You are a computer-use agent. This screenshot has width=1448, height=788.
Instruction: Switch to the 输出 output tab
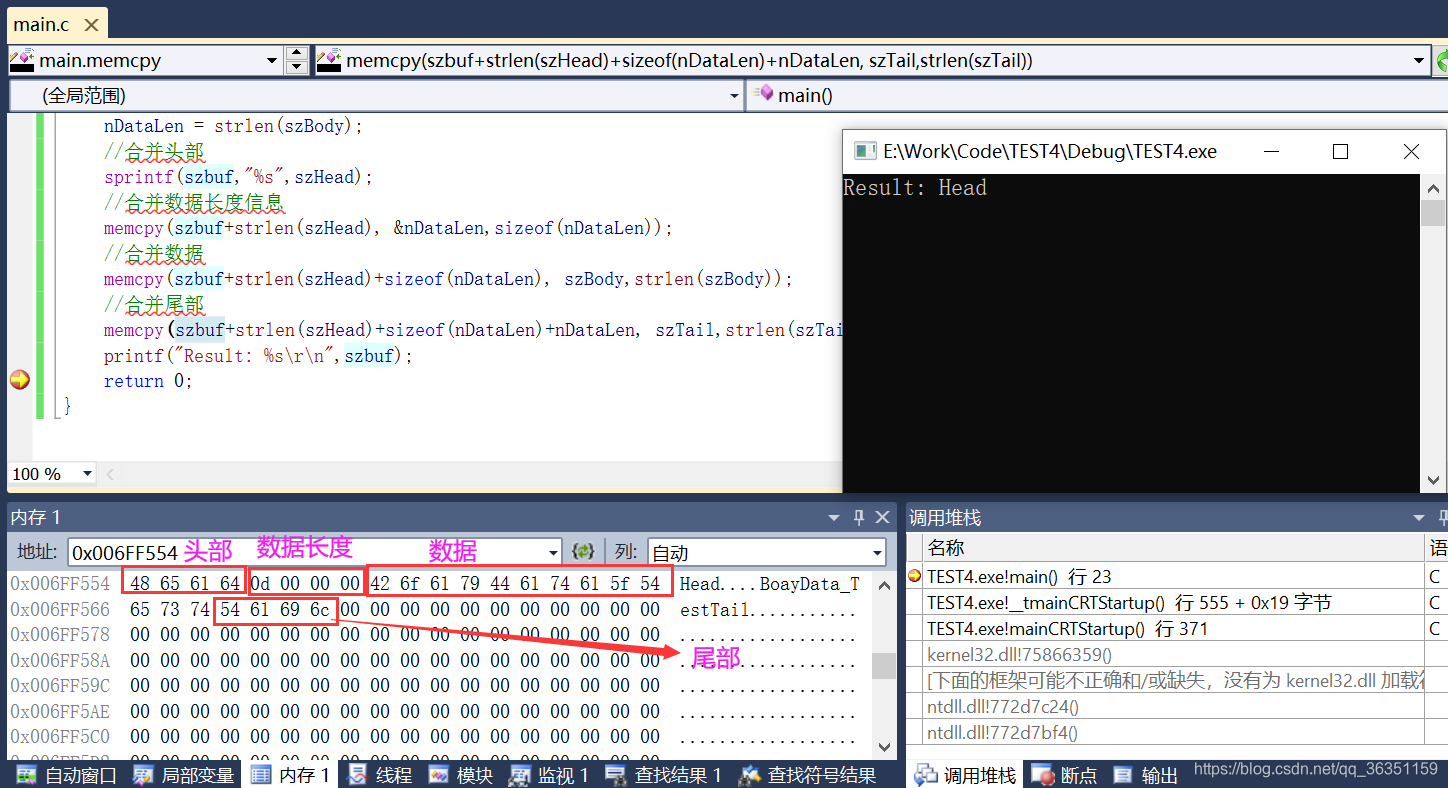click(x=1147, y=775)
